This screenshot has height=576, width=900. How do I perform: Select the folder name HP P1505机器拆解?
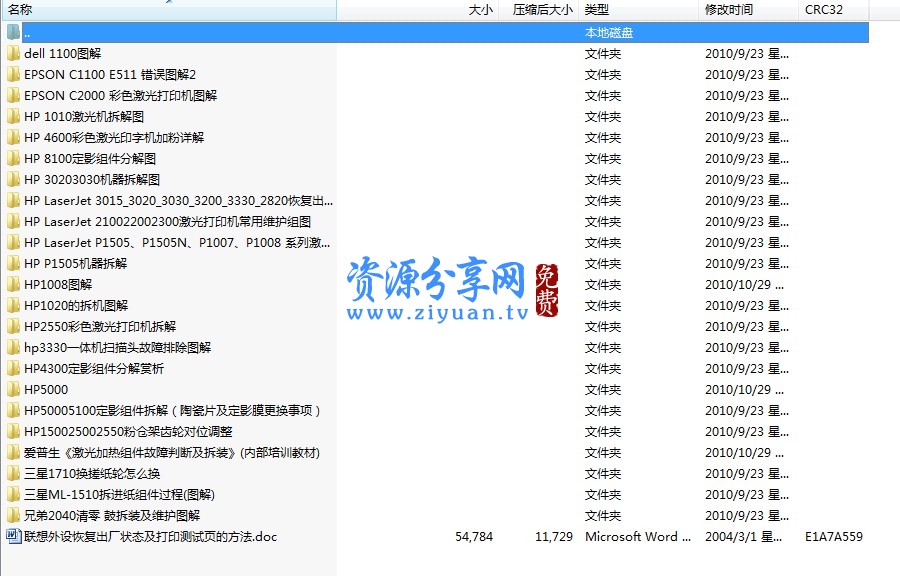coord(76,263)
